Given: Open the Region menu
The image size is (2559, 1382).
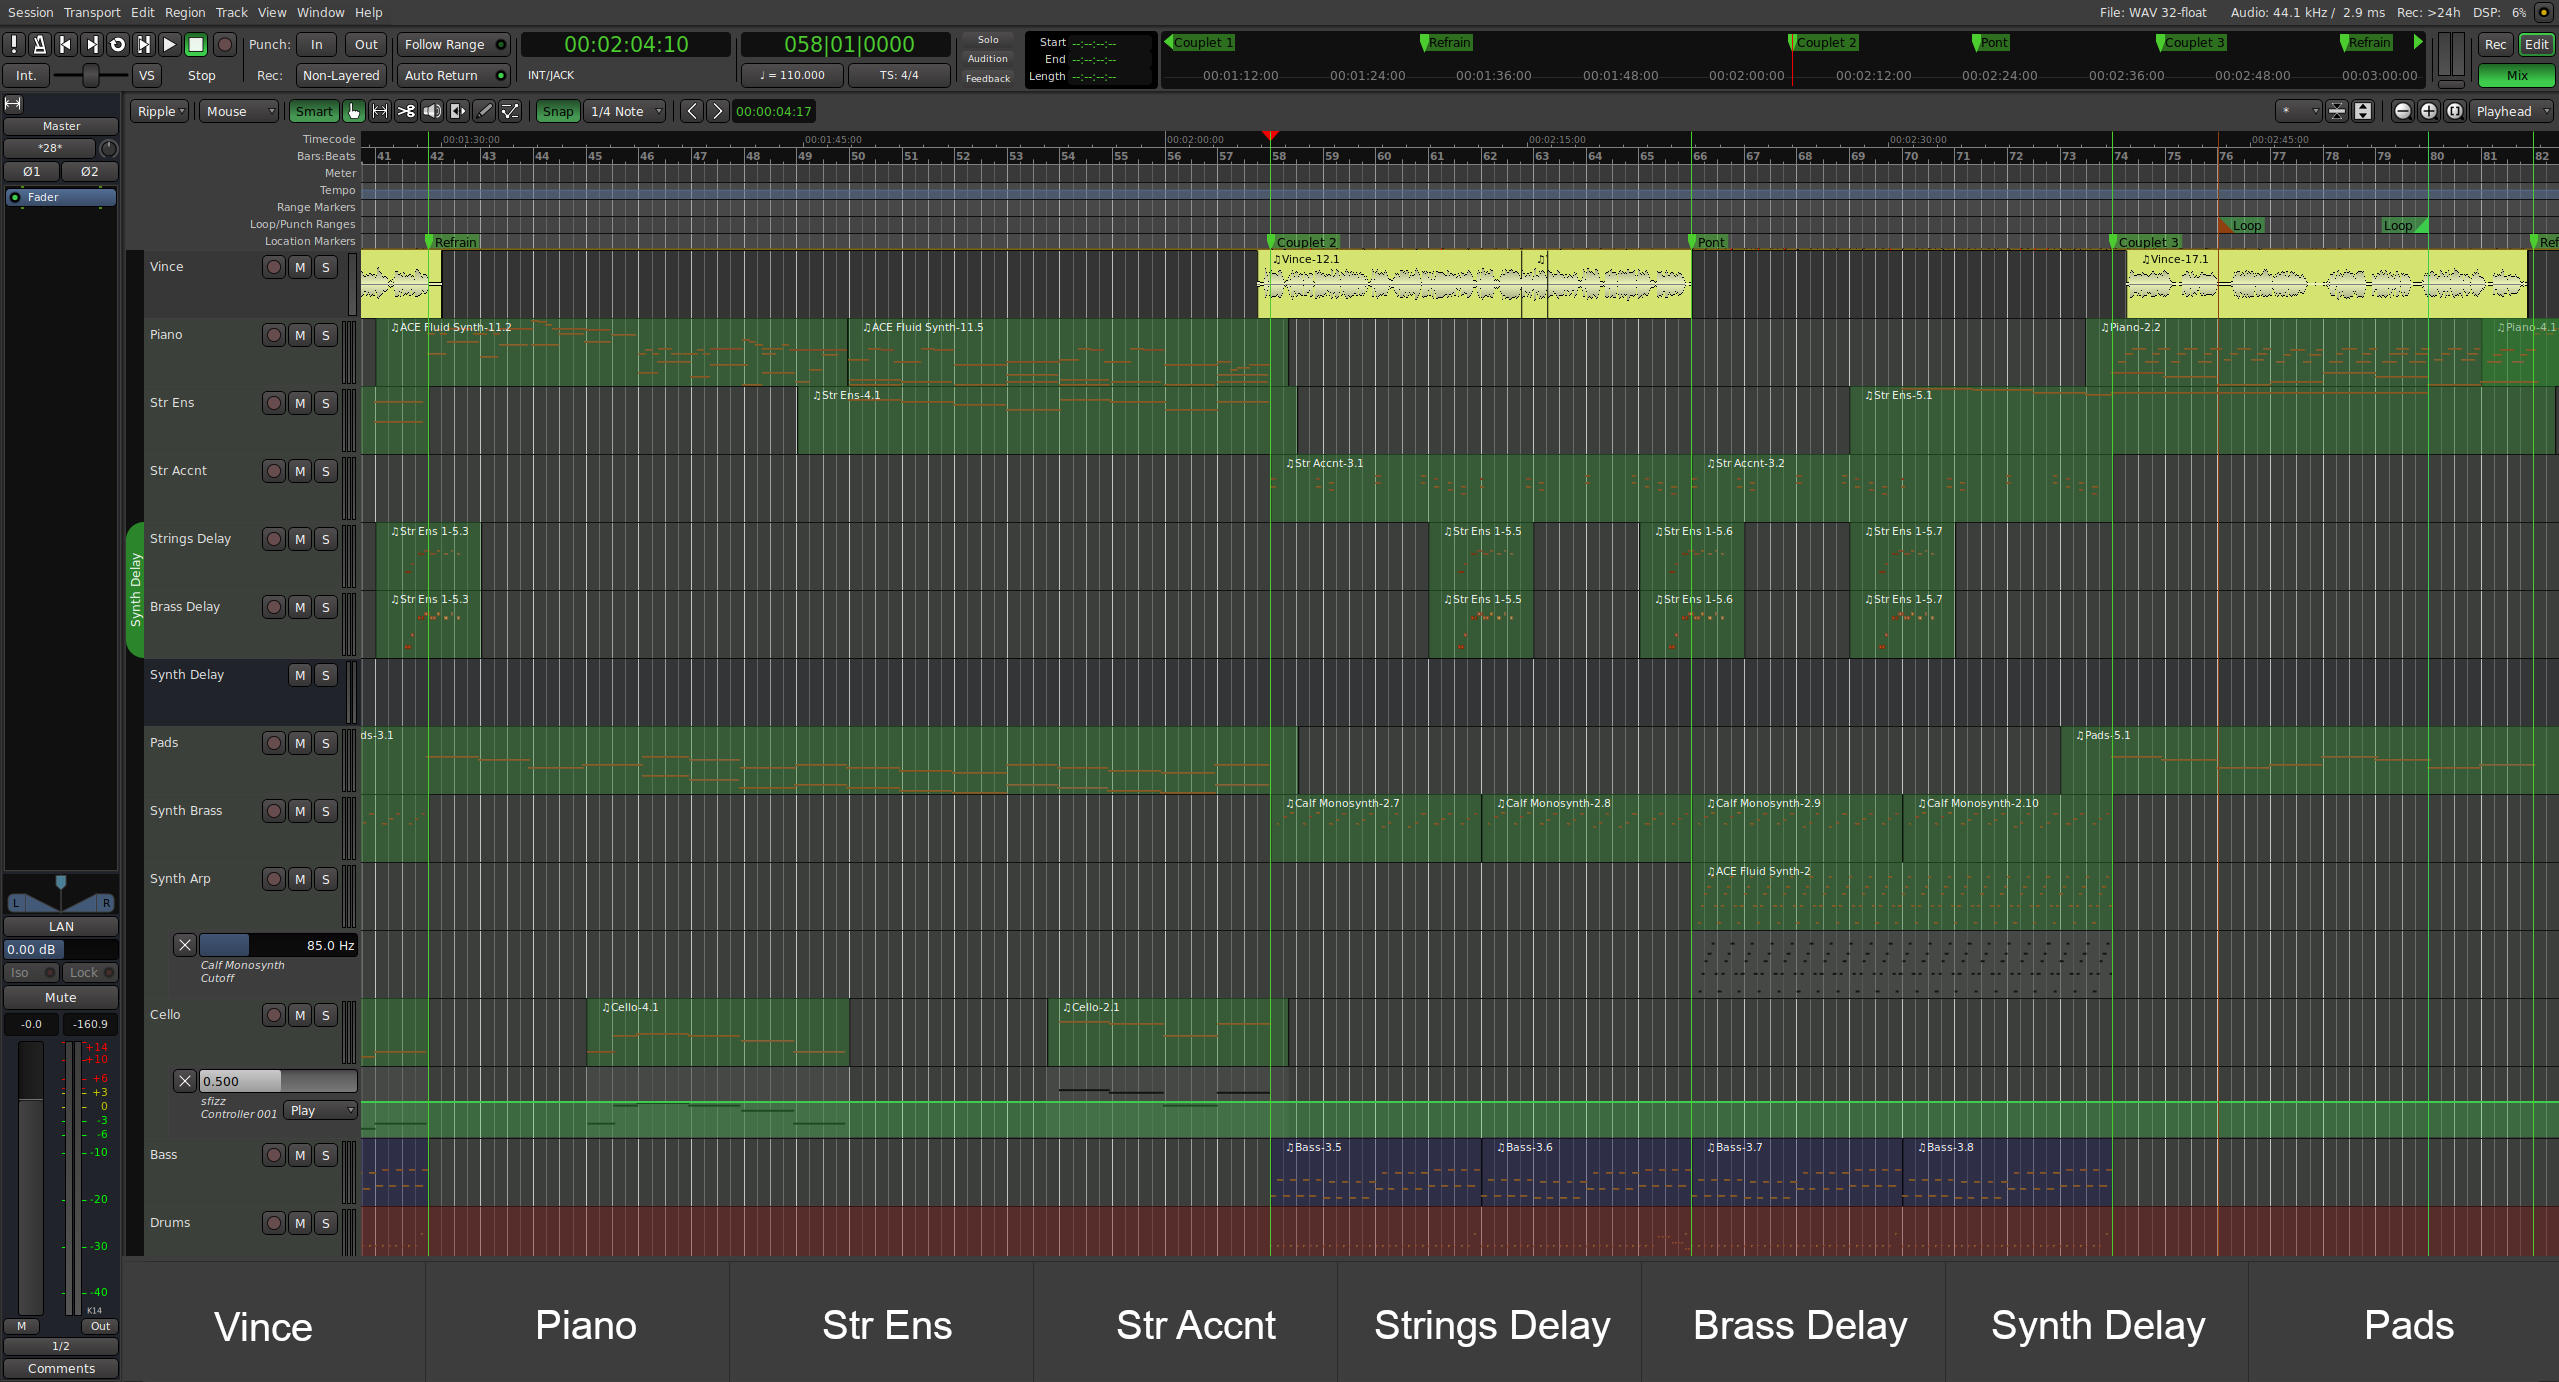Looking at the screenshot, I should [x=184, y=12].
